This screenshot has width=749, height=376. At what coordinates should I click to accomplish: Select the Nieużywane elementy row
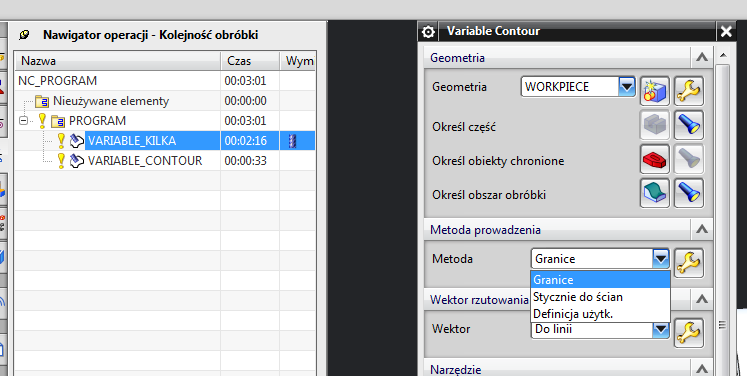[165, 101]
